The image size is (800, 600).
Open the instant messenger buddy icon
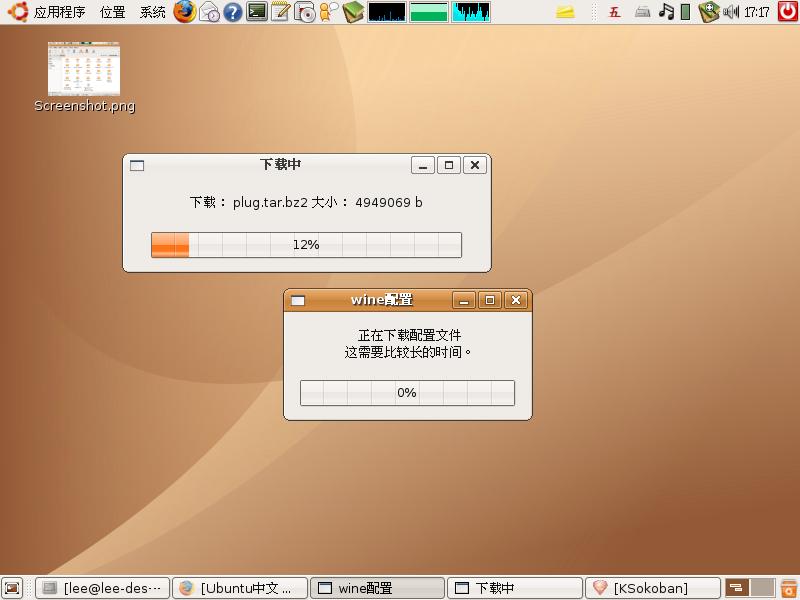(329, 12)
